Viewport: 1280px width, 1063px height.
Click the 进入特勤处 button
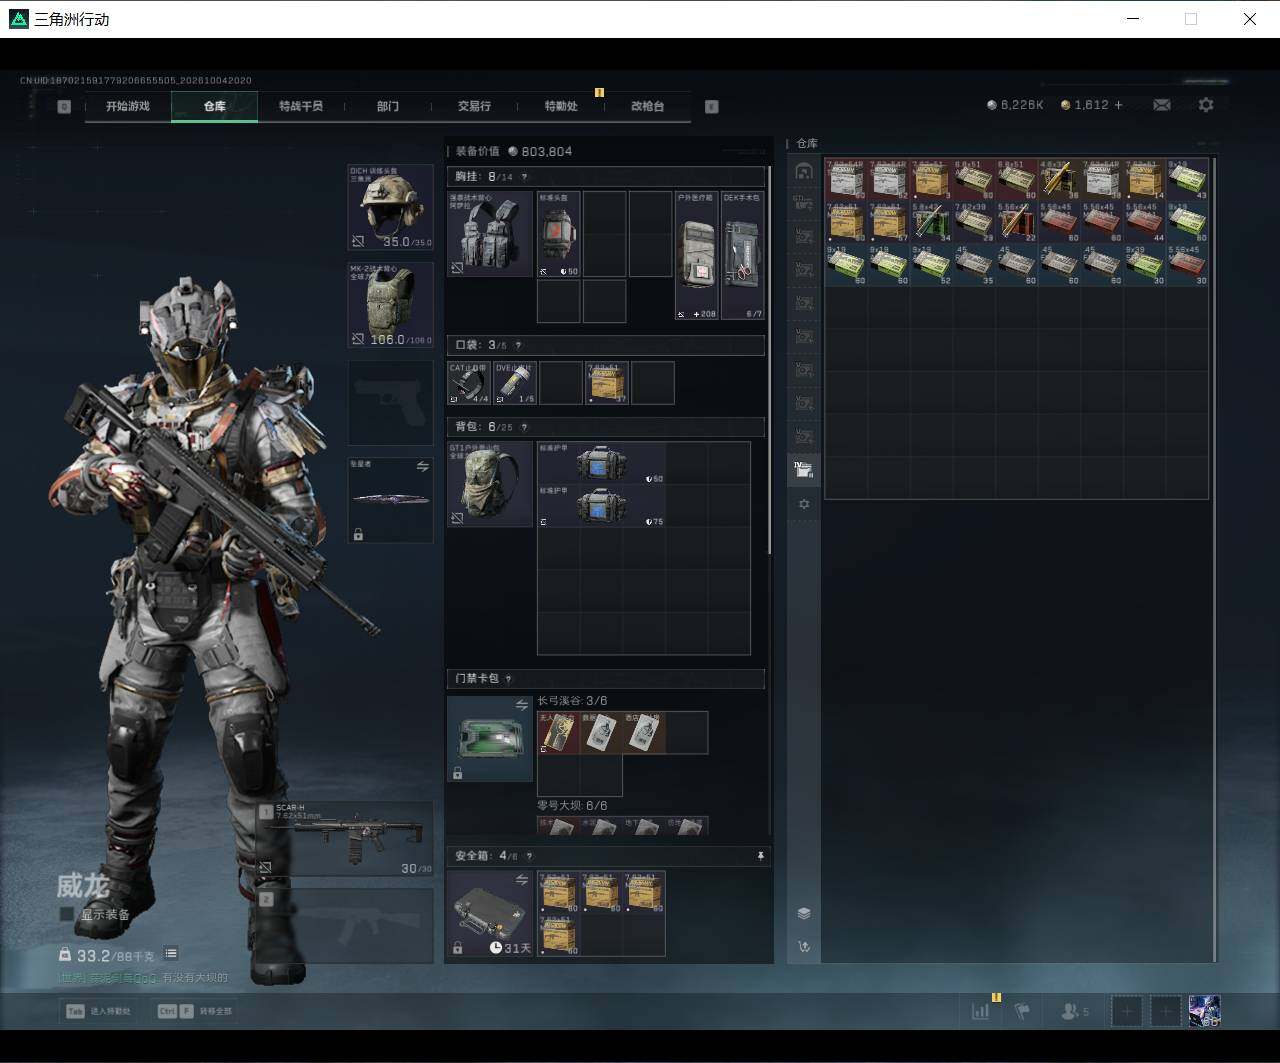tap(99, 1011)
